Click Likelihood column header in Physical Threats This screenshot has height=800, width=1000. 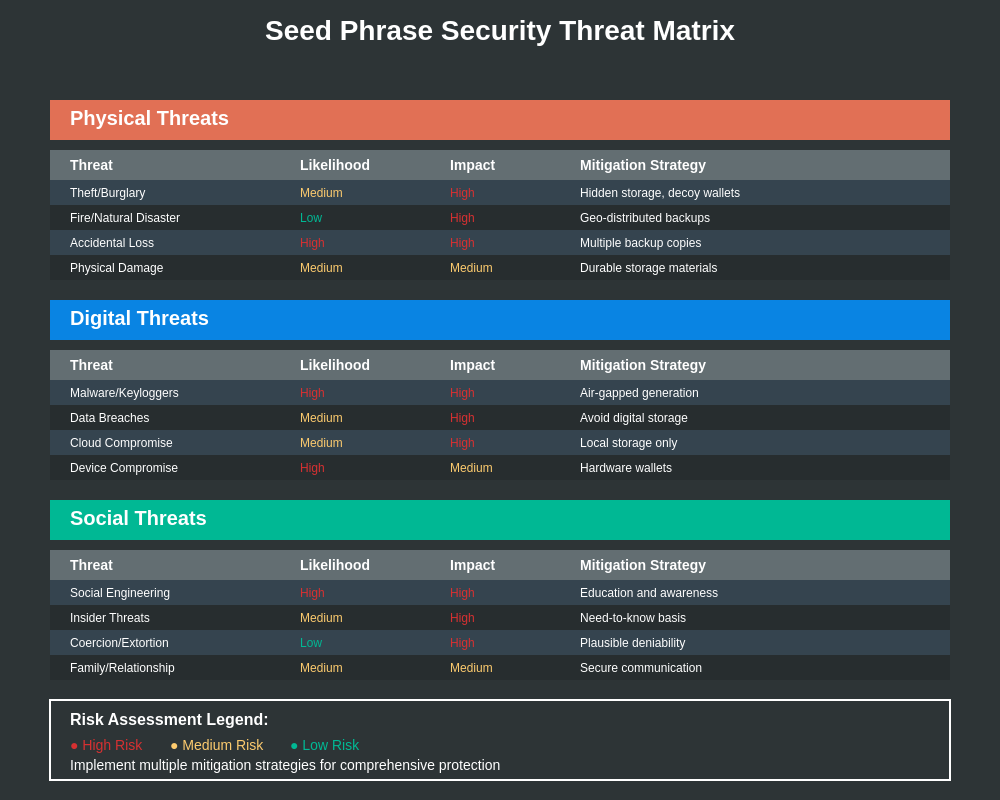click(335, 165)
